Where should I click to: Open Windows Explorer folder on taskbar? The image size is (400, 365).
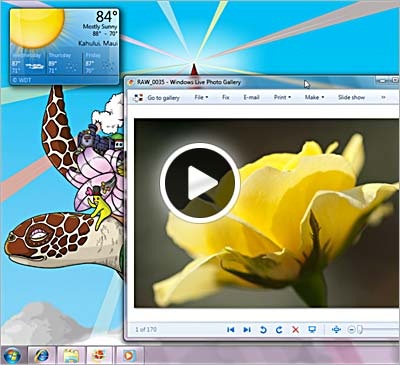coord(71,355)
